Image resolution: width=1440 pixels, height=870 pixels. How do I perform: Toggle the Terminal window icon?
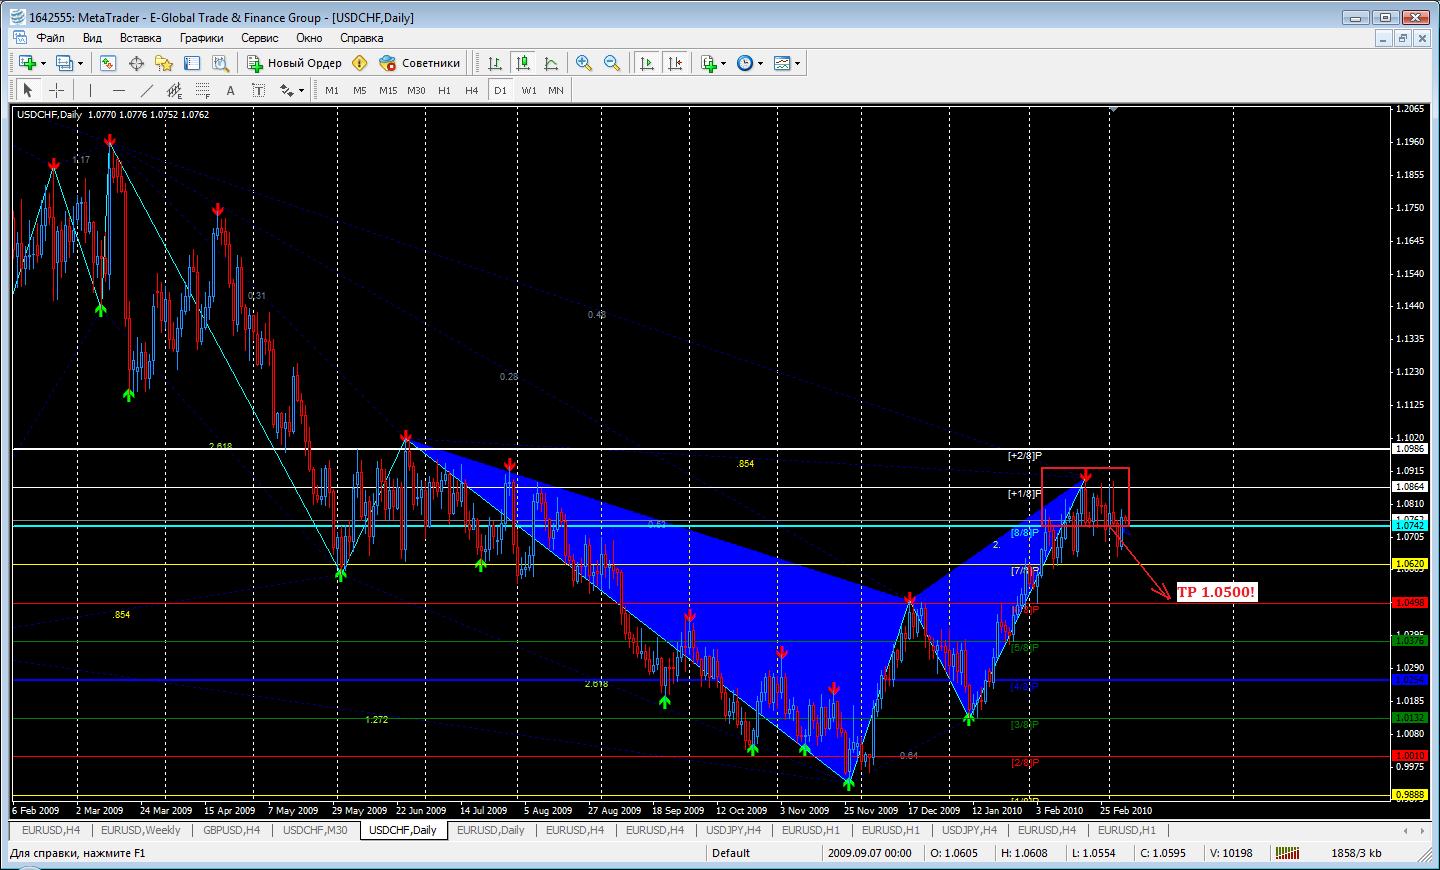(x=192, y=63)
